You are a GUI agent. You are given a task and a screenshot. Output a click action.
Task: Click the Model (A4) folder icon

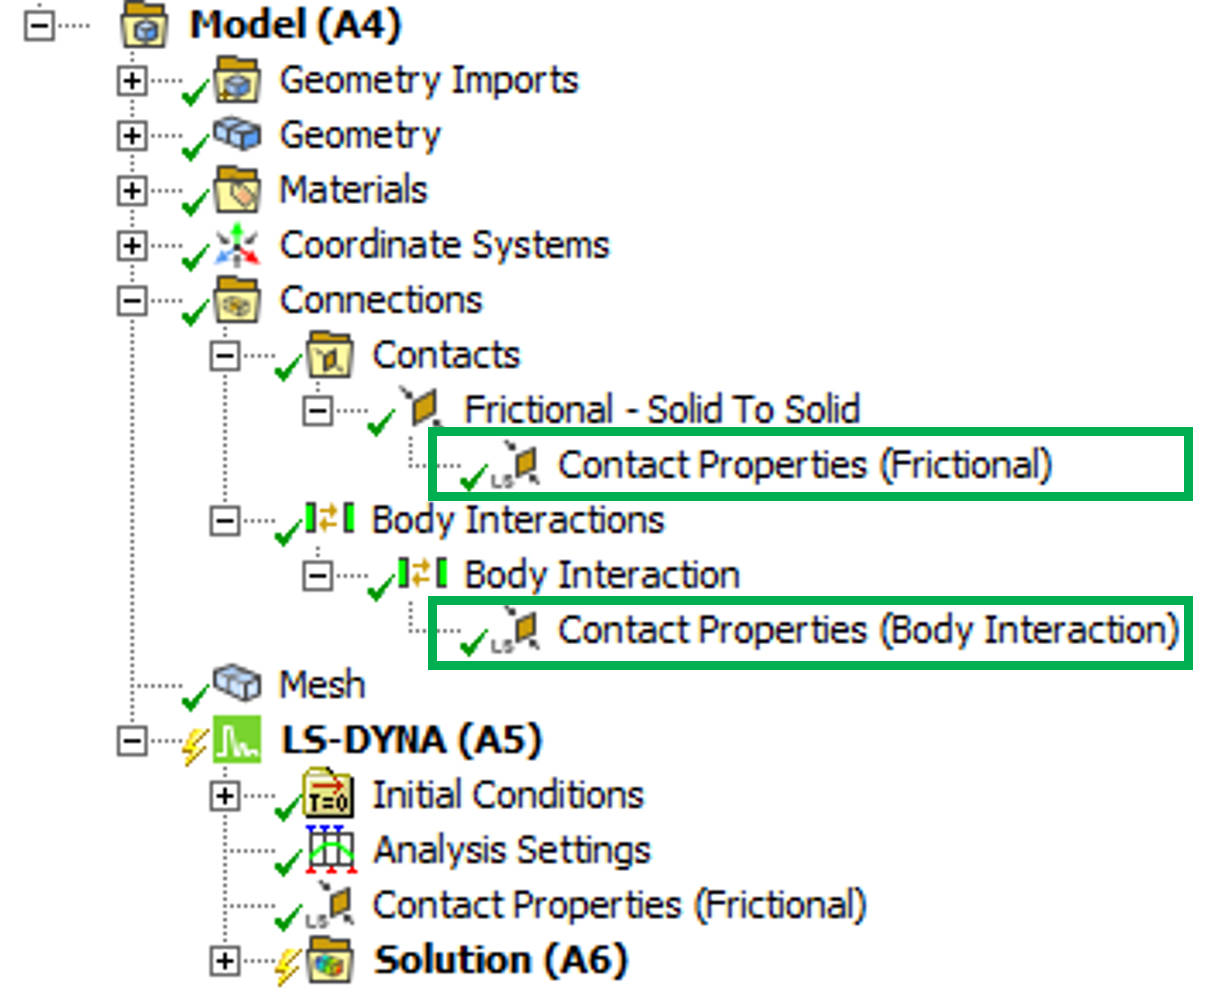[144, 25]
